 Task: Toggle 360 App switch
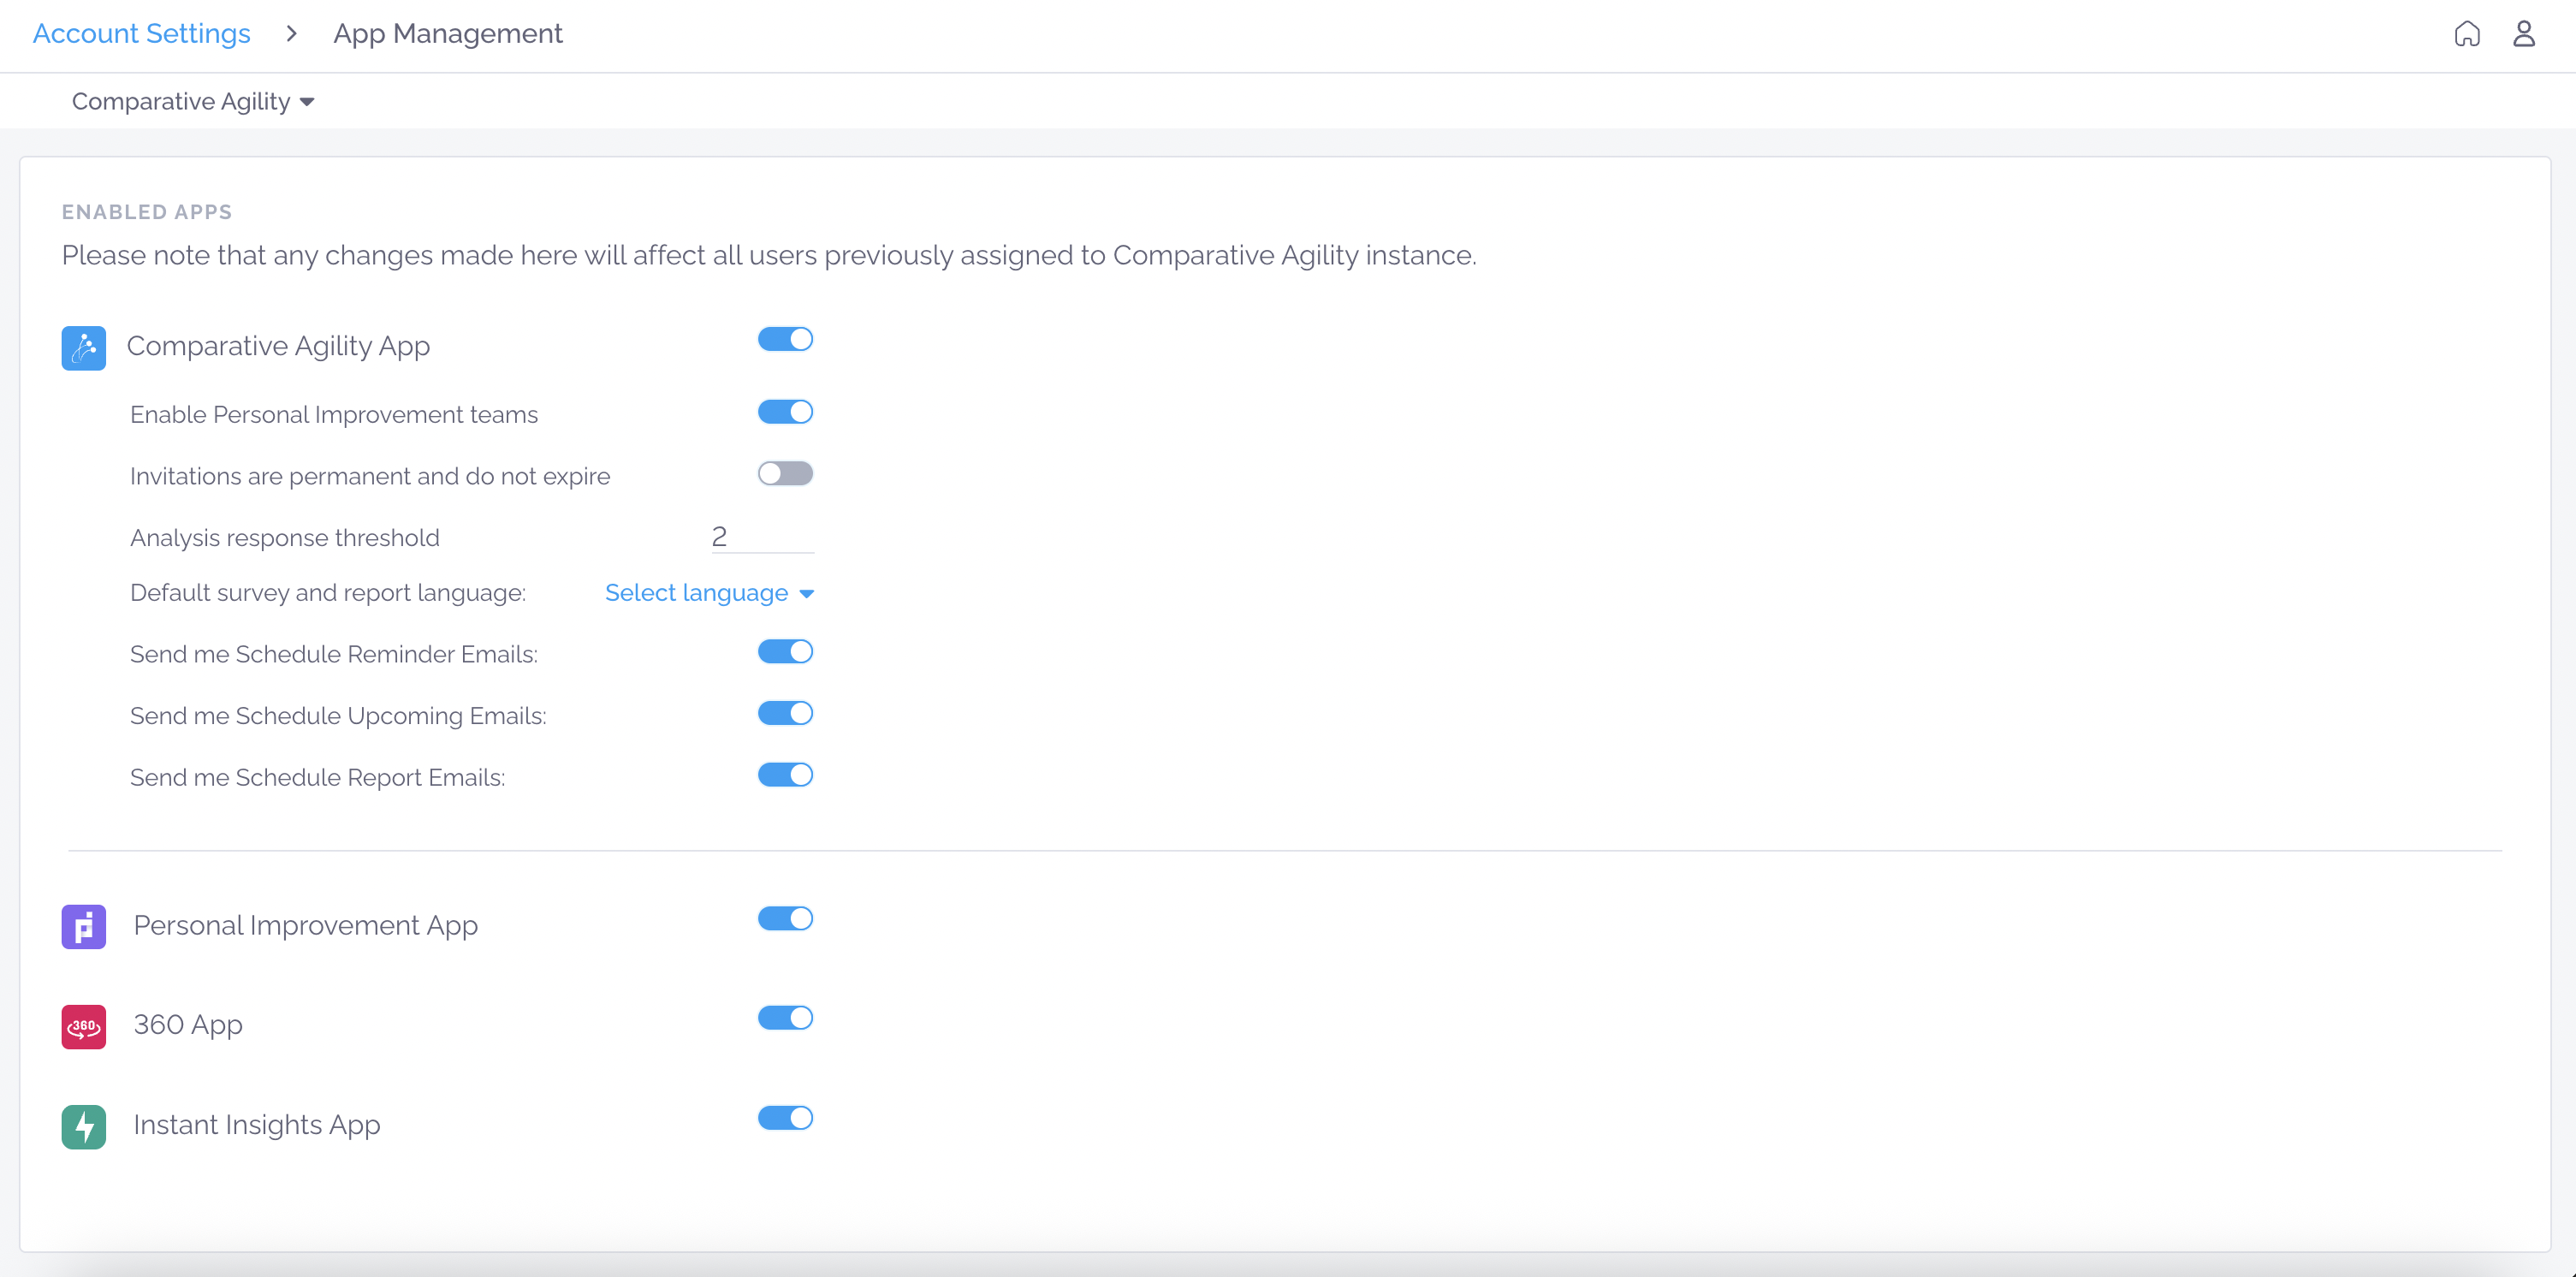785,1018
